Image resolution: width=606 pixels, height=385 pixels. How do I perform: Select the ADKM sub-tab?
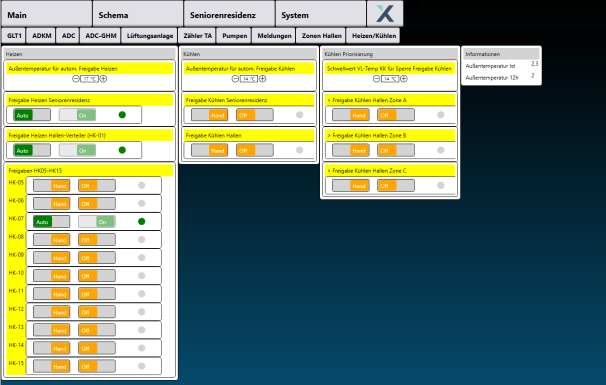point(41,36)
